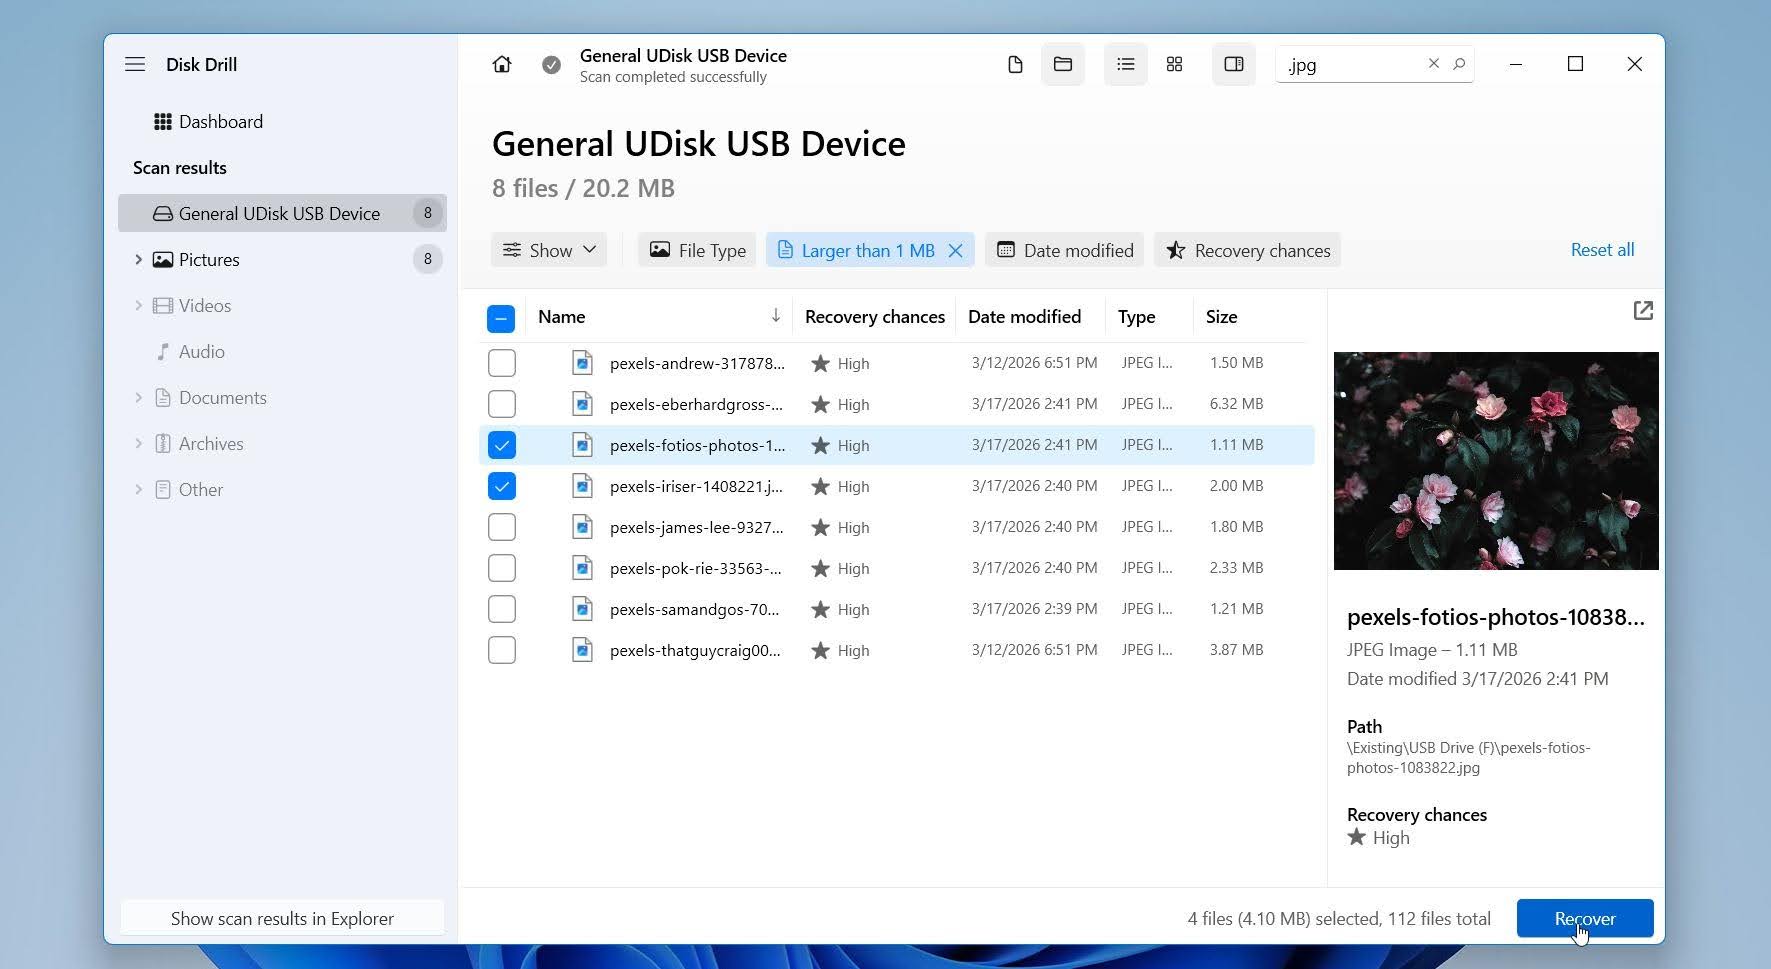Open the File Type filter
1771x969 pixels.
697,250
